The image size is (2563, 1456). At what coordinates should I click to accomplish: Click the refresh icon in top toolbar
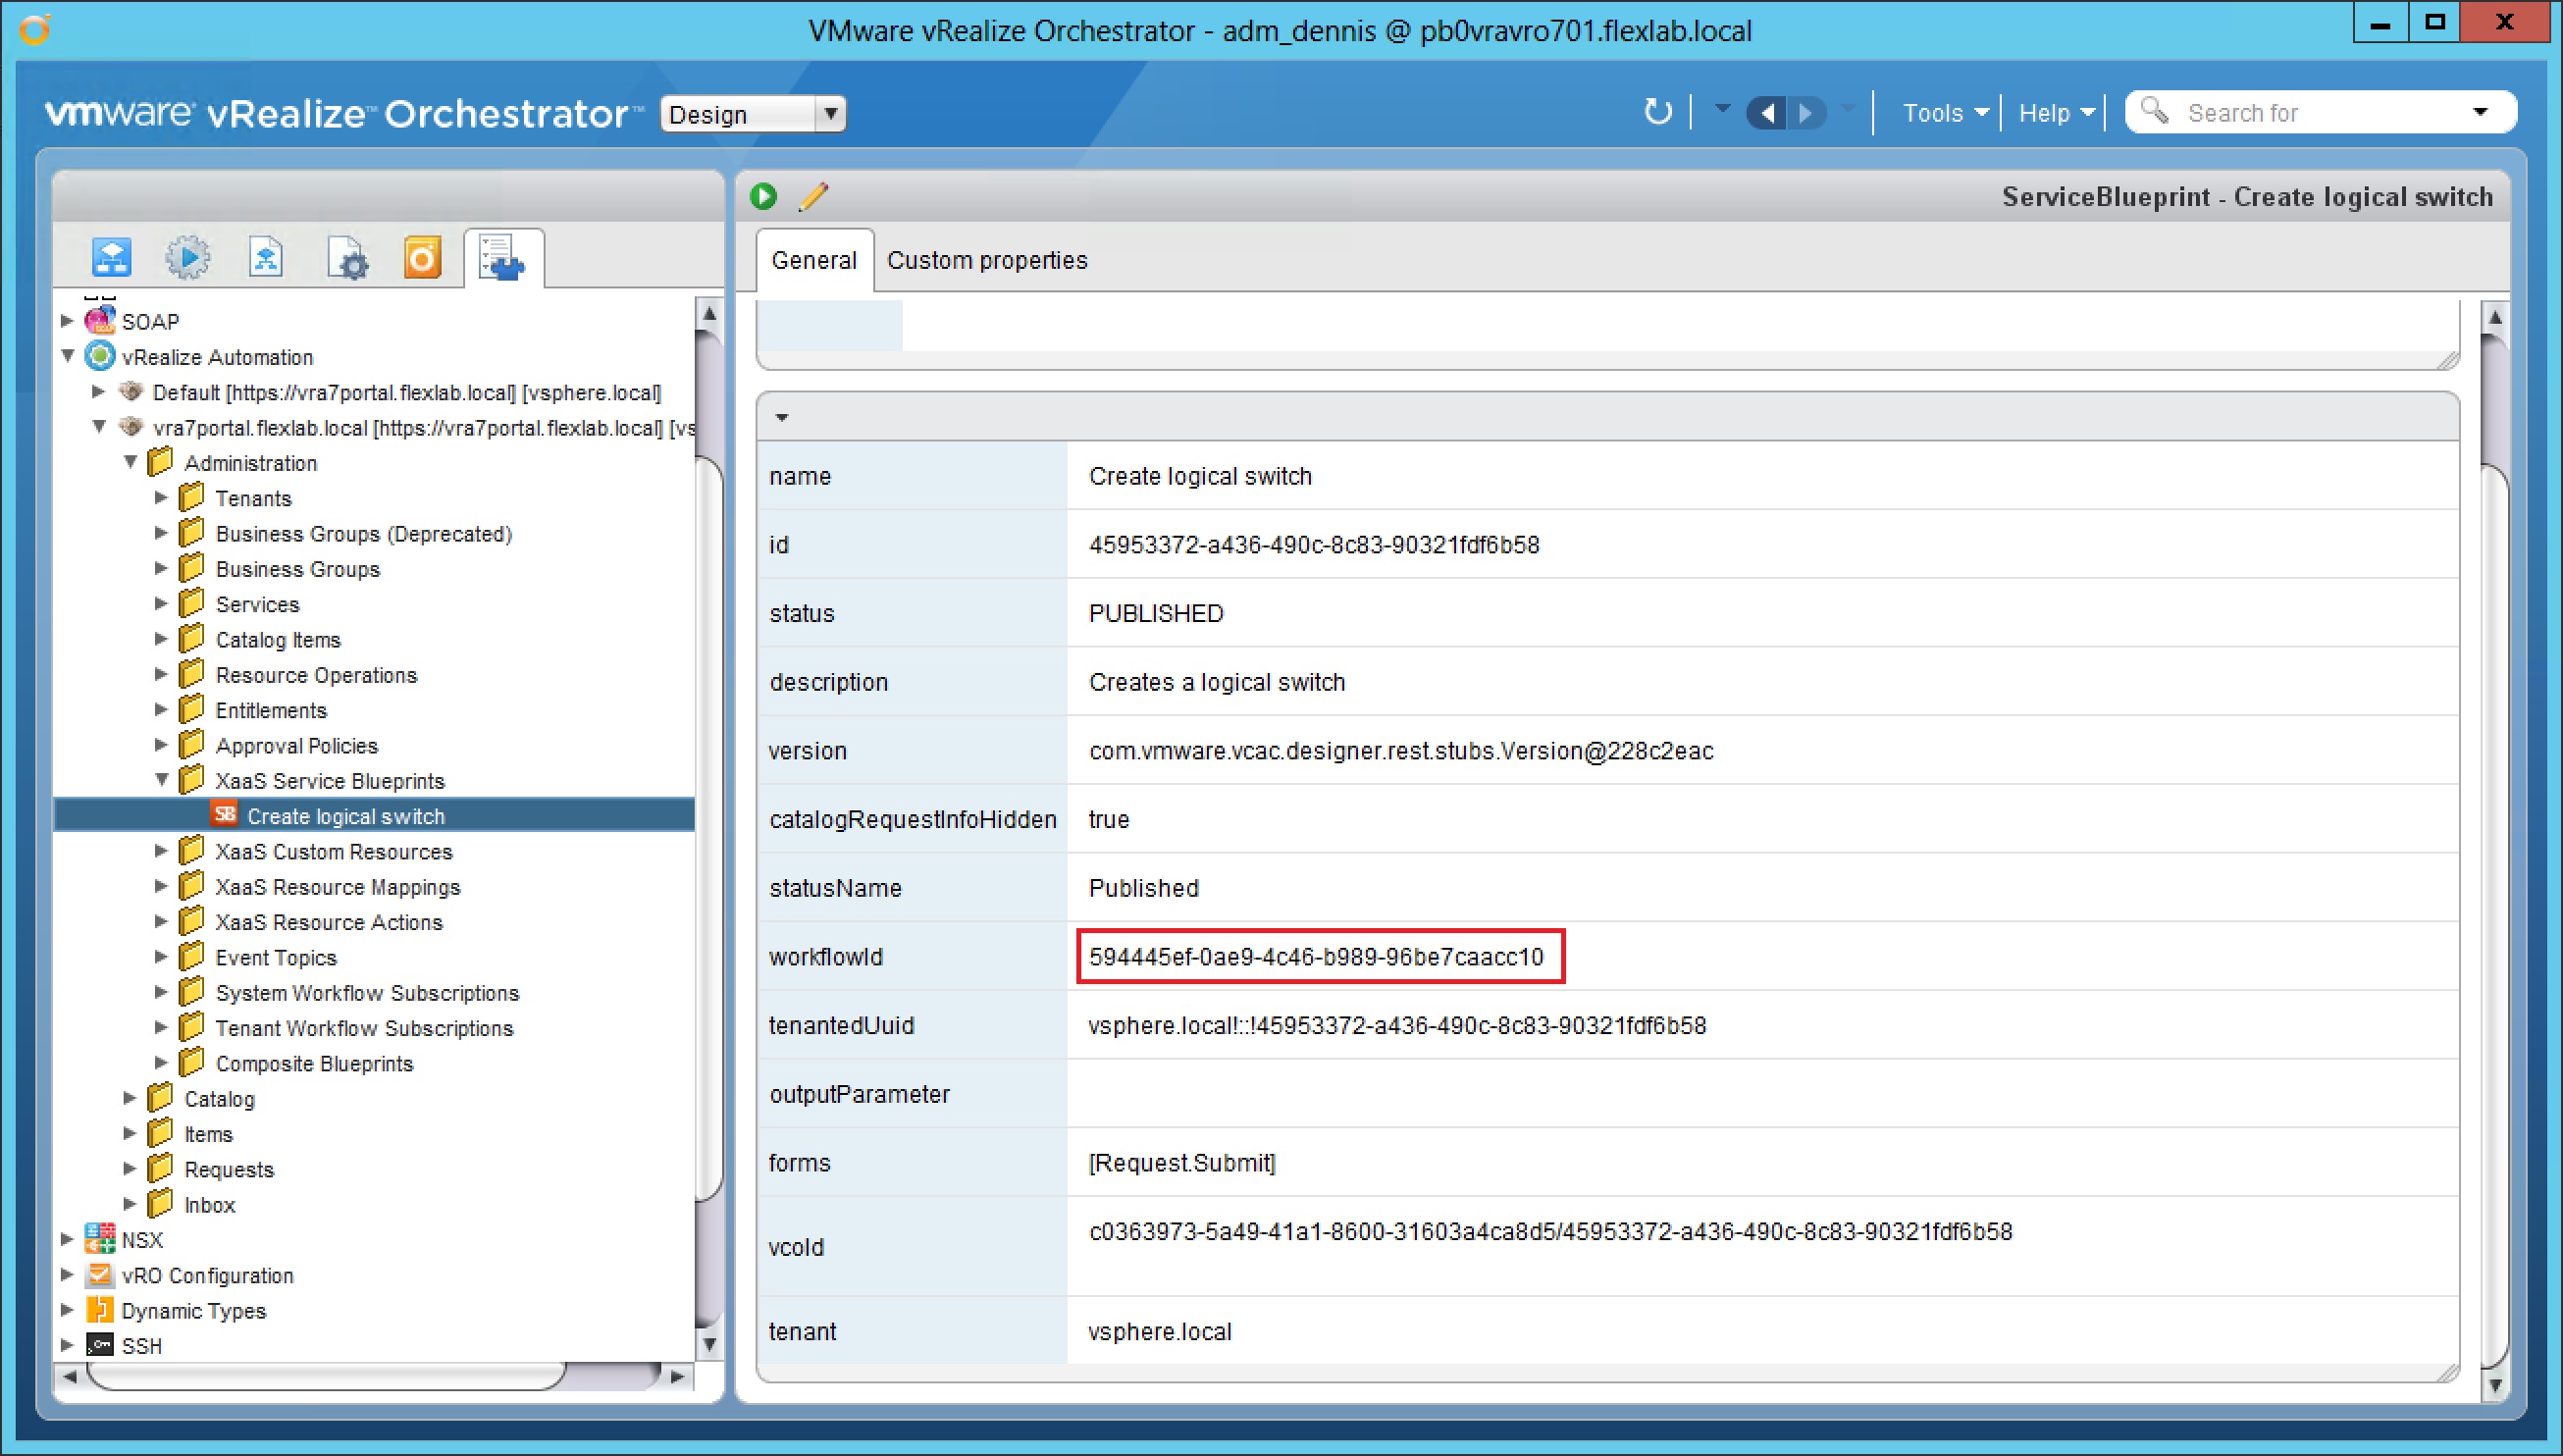click(x=1657, y=112)
